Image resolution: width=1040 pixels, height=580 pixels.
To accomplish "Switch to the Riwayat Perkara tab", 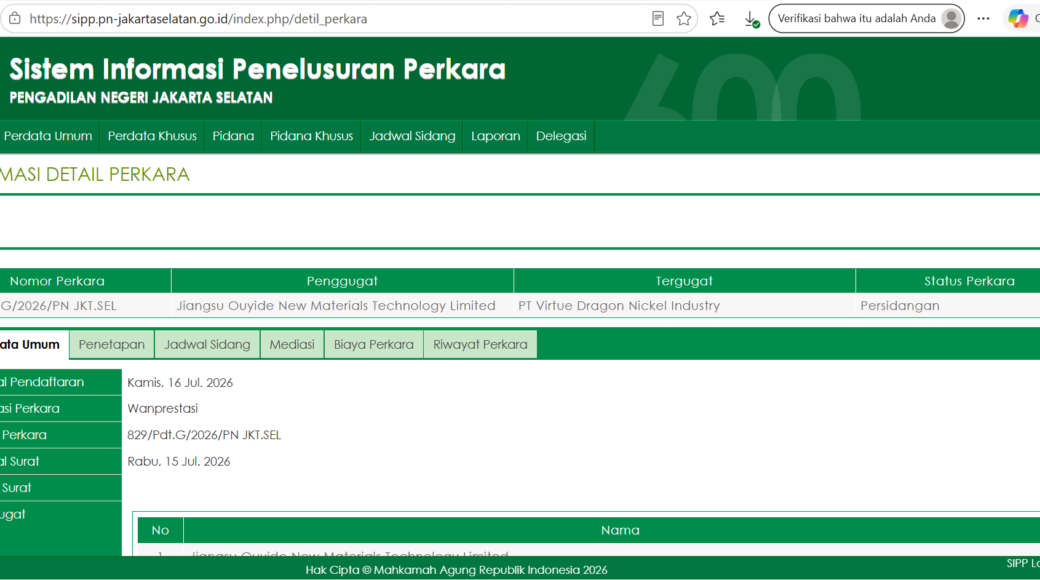I will [x=480, y=344].
